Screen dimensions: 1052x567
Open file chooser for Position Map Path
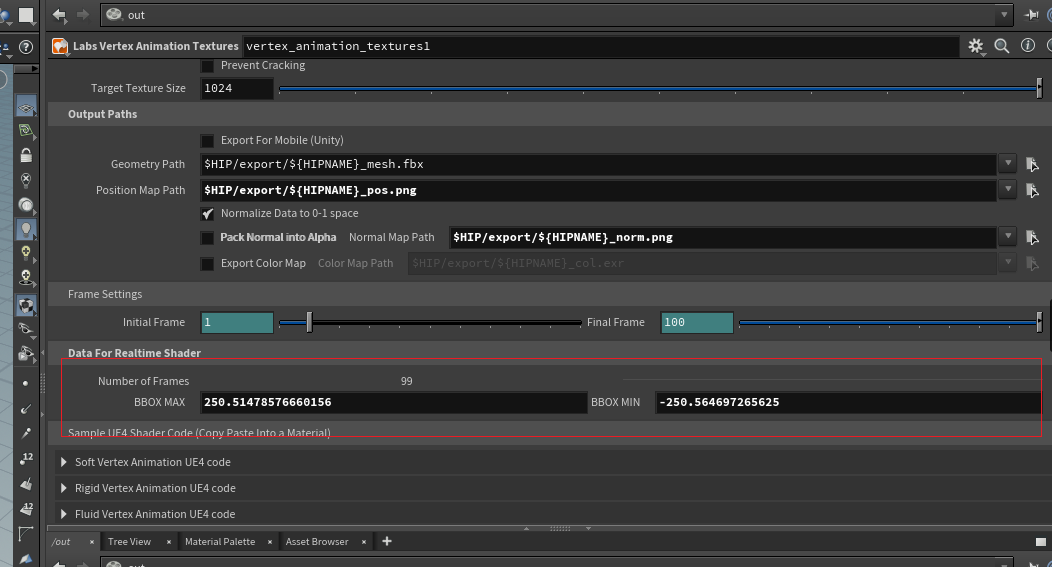click(1033, 190)
